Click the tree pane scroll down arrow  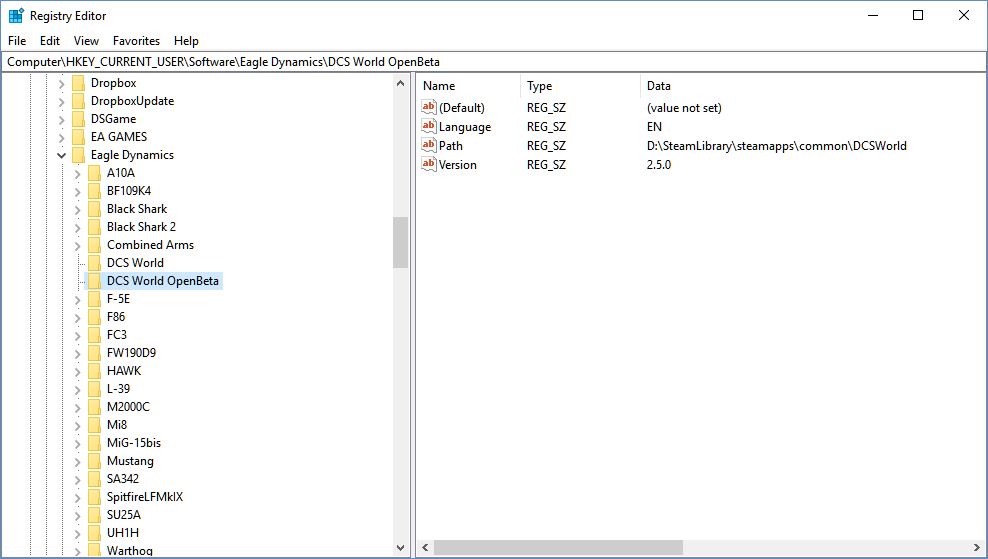401,548
